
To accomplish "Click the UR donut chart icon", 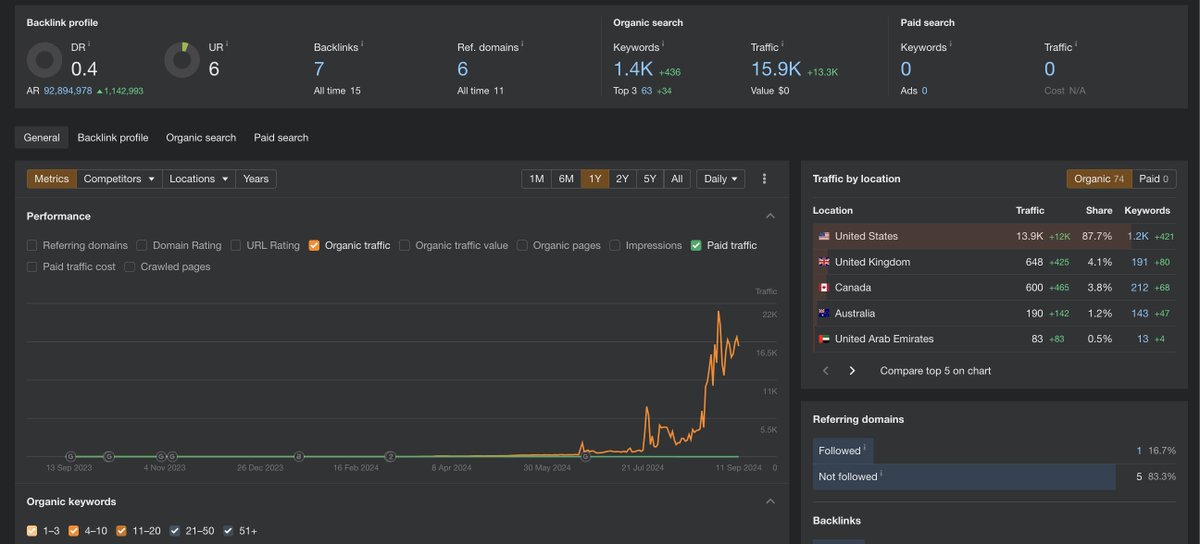I will (x=182, y=61).
